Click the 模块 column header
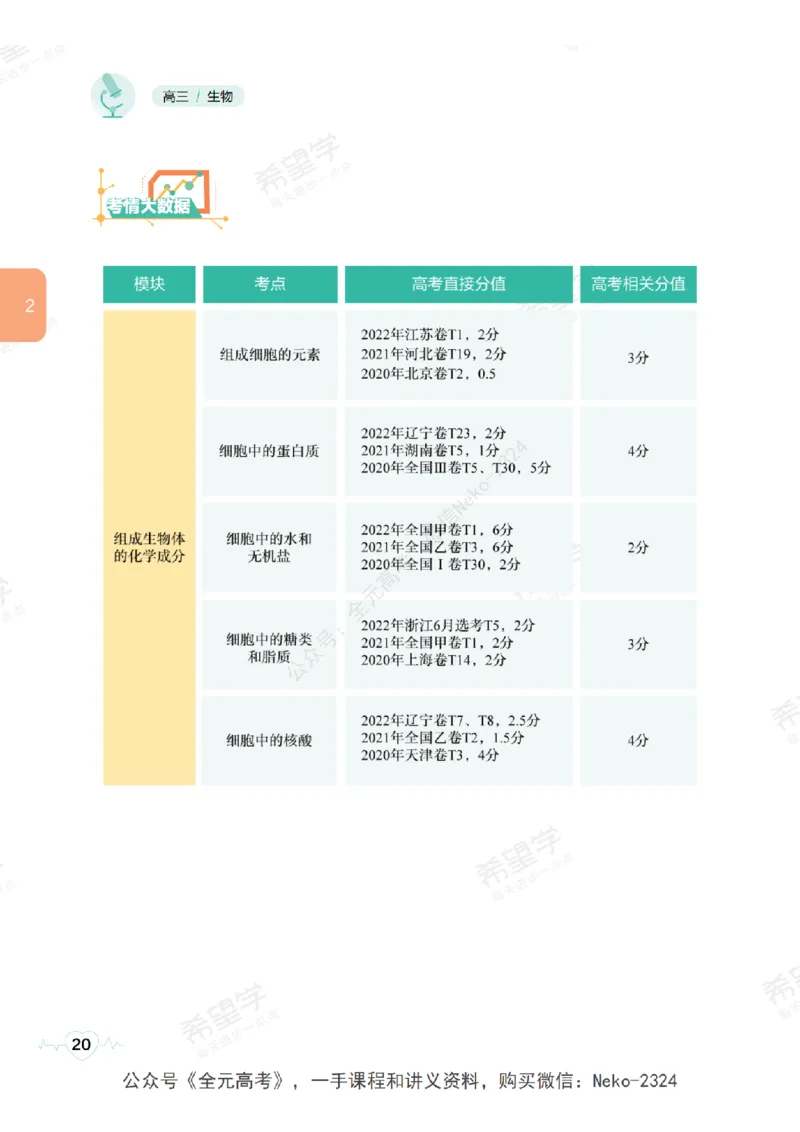The image size is (800, 1132). point(148,284)
